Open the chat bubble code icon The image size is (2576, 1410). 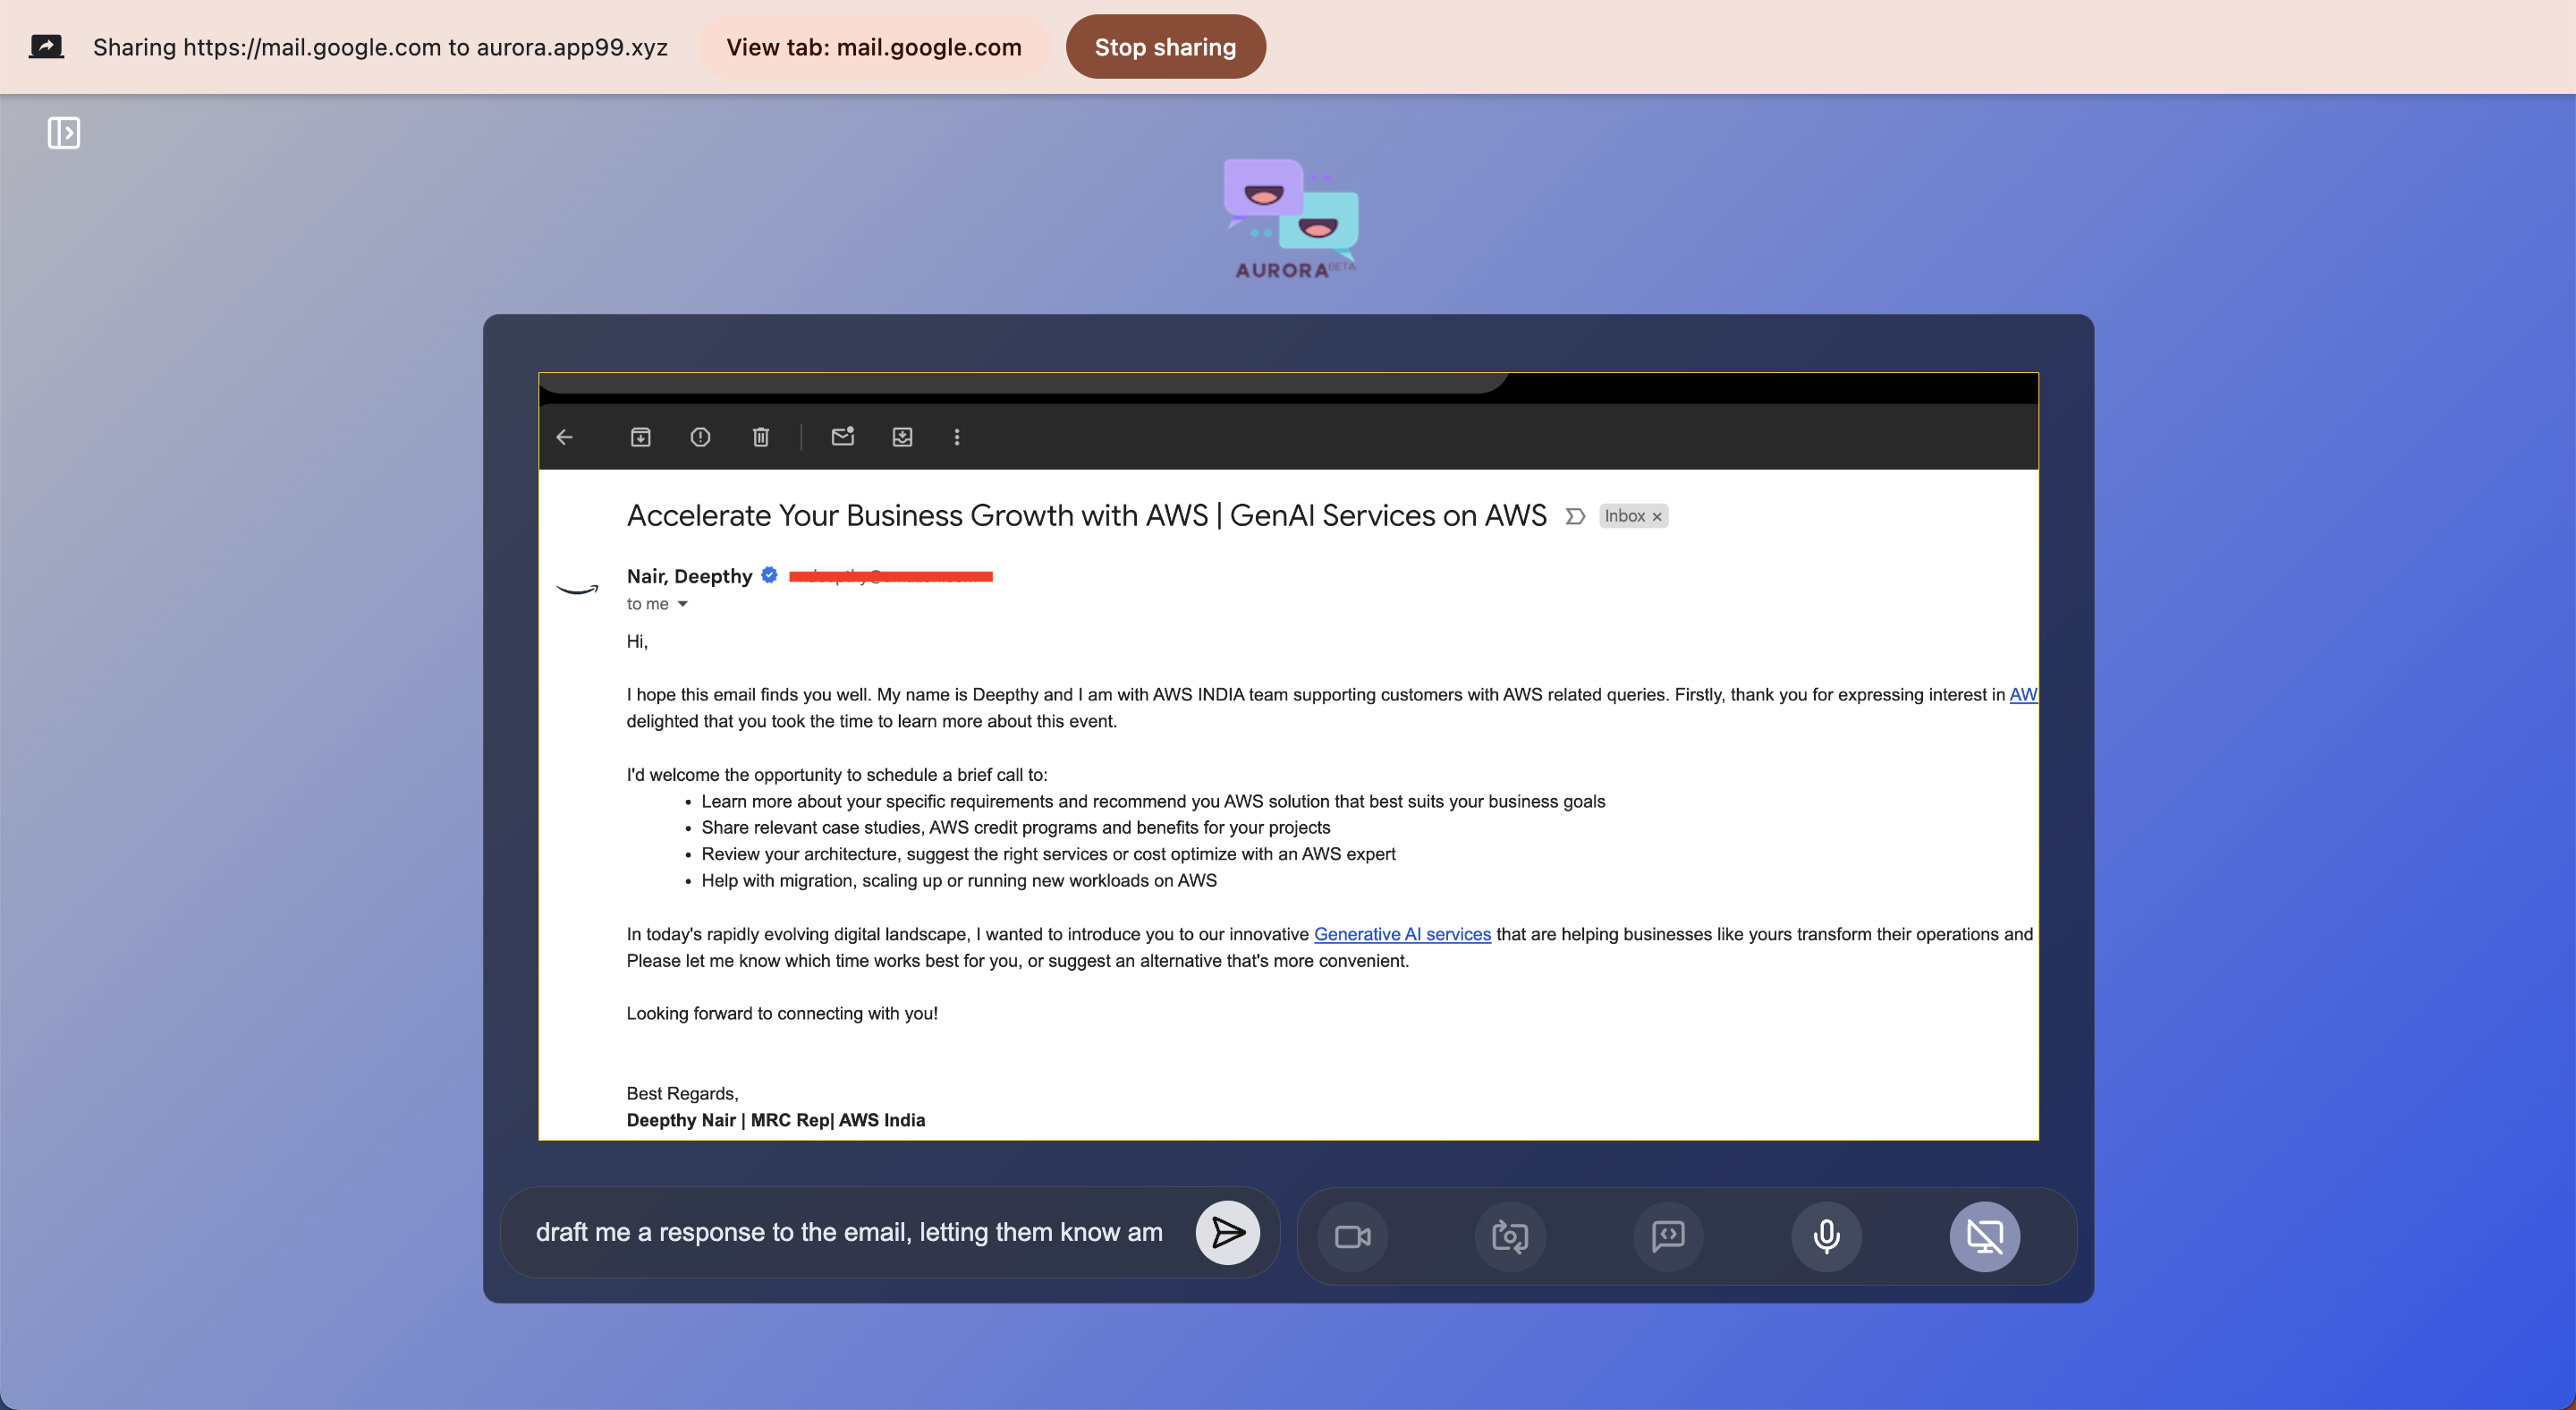[x=1668, y=1236]
